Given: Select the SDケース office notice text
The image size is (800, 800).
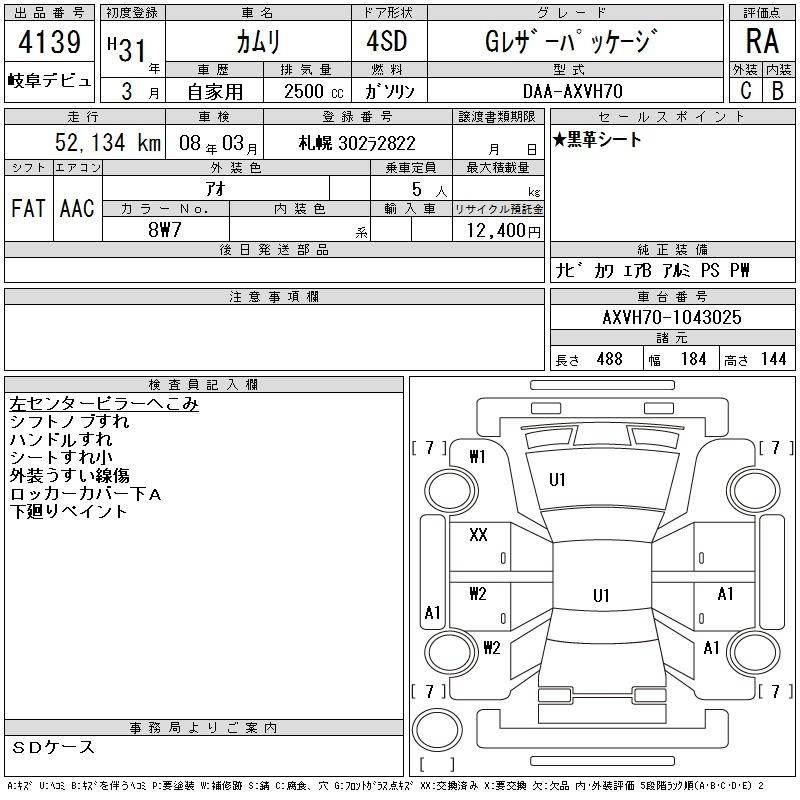Looking at the screenshot, I should [x=54, y=747].
